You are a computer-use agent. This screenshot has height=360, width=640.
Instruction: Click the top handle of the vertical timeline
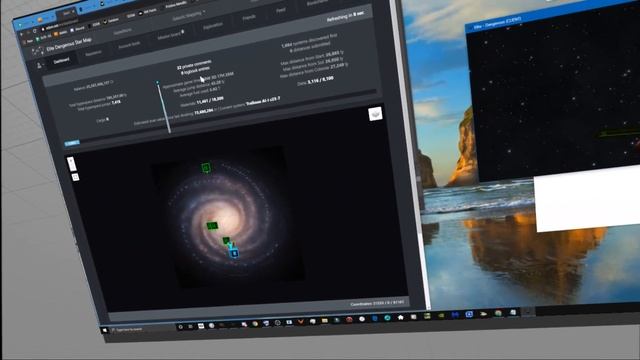click(158, 83)
